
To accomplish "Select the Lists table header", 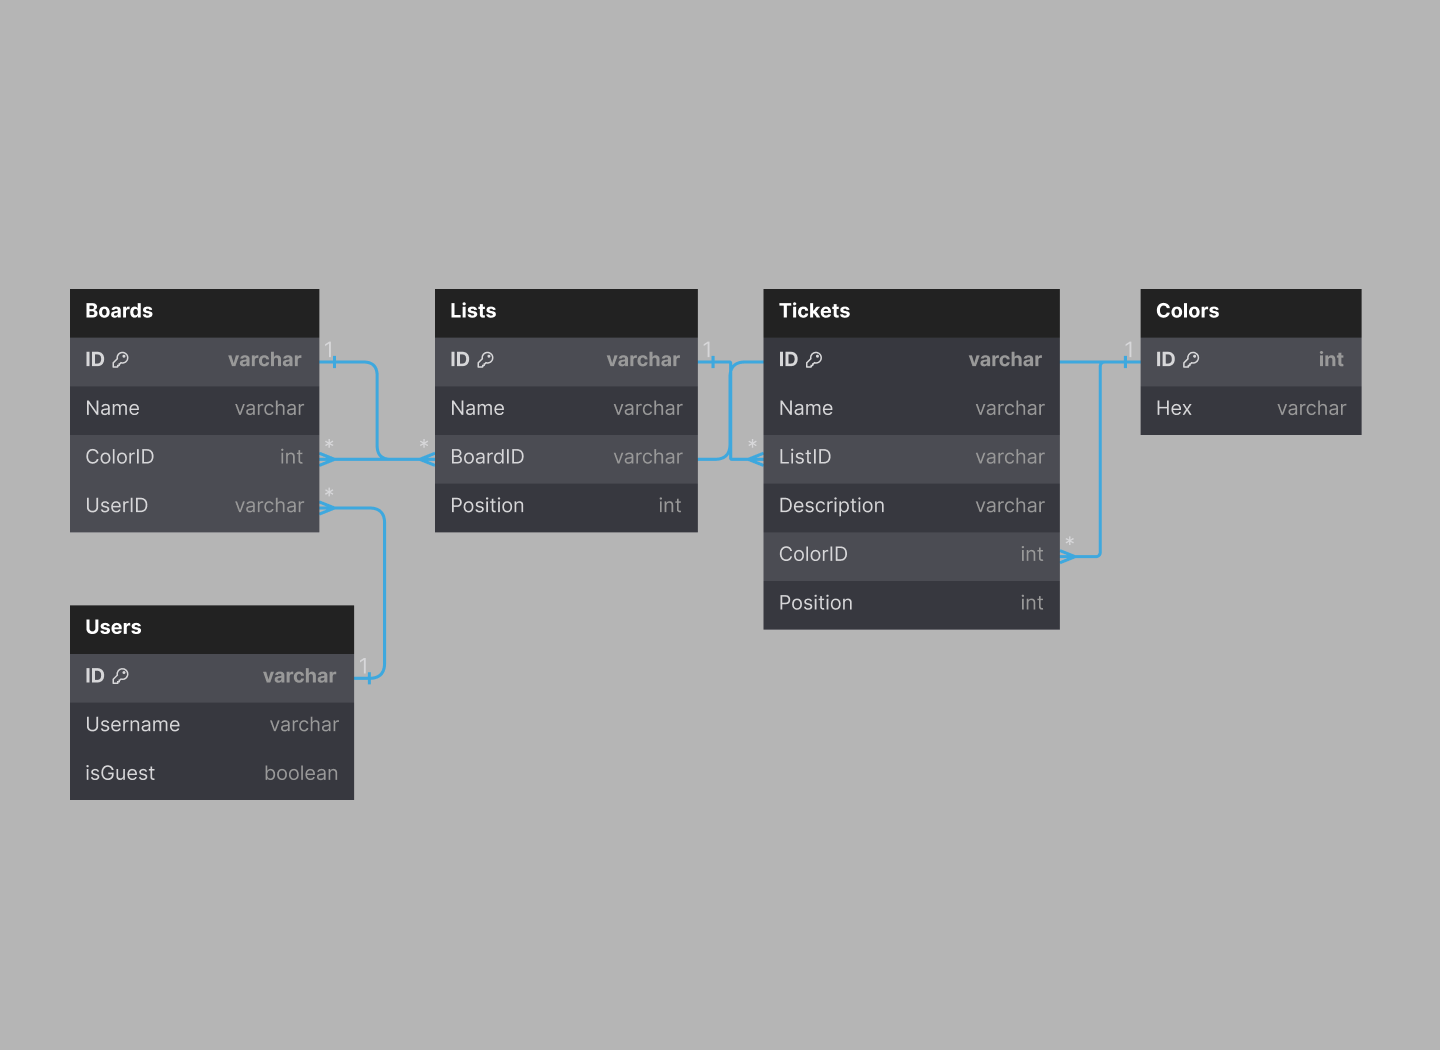I will (x=566, y=312).
